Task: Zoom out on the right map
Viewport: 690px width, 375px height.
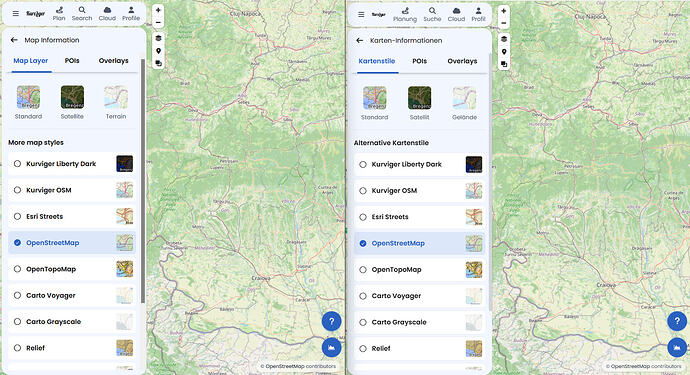Action: 504,23
